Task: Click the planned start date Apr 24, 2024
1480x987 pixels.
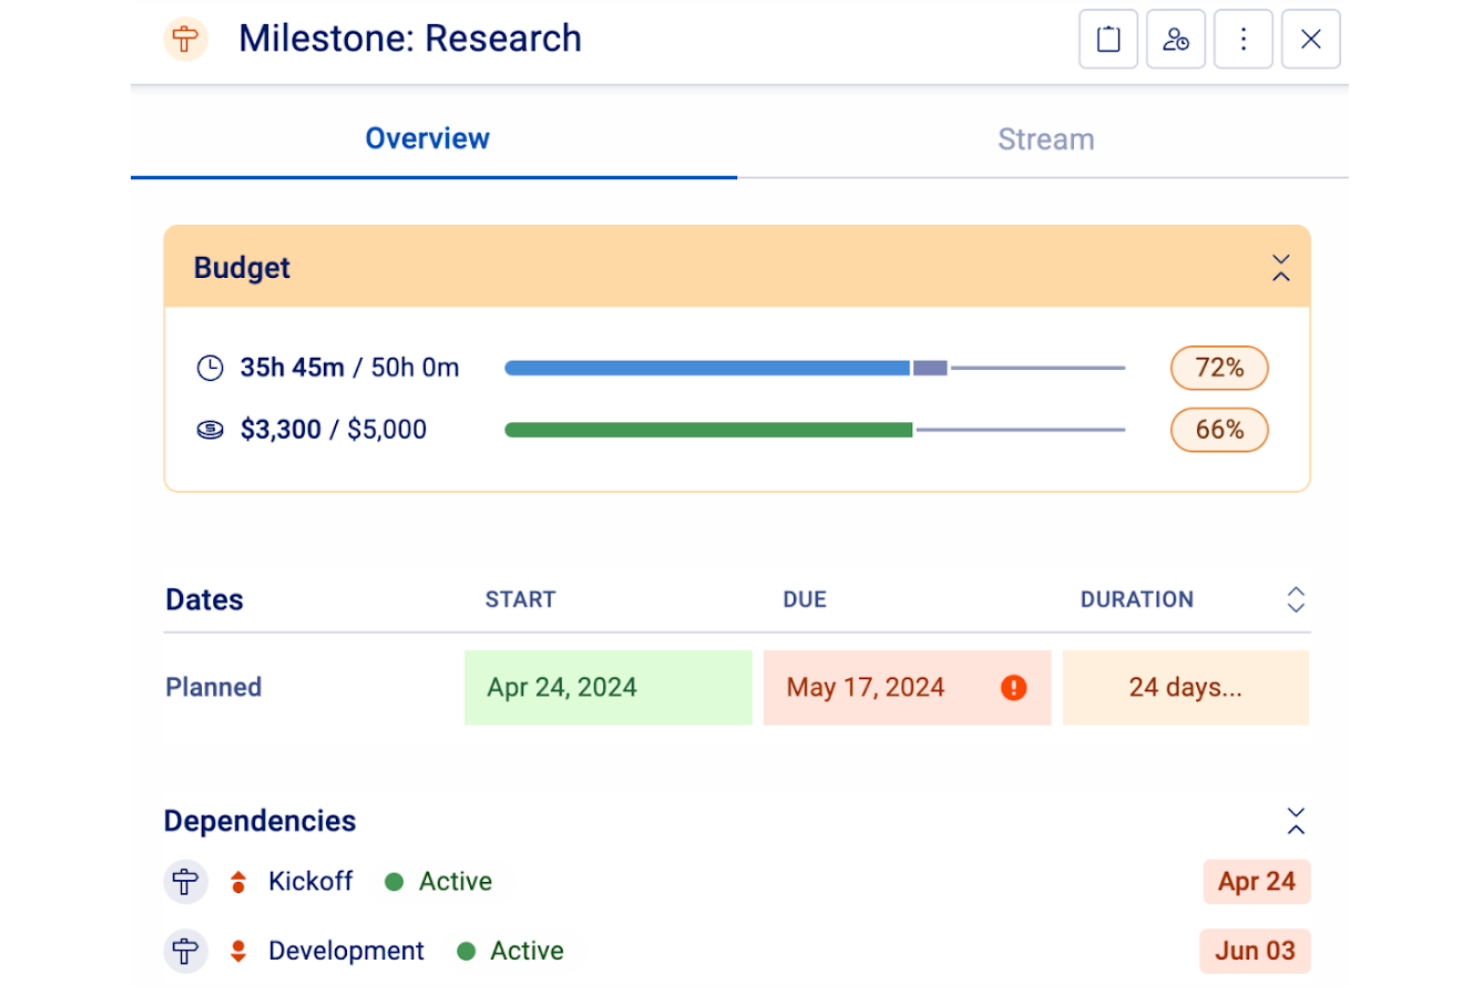Action: [608, 688]
